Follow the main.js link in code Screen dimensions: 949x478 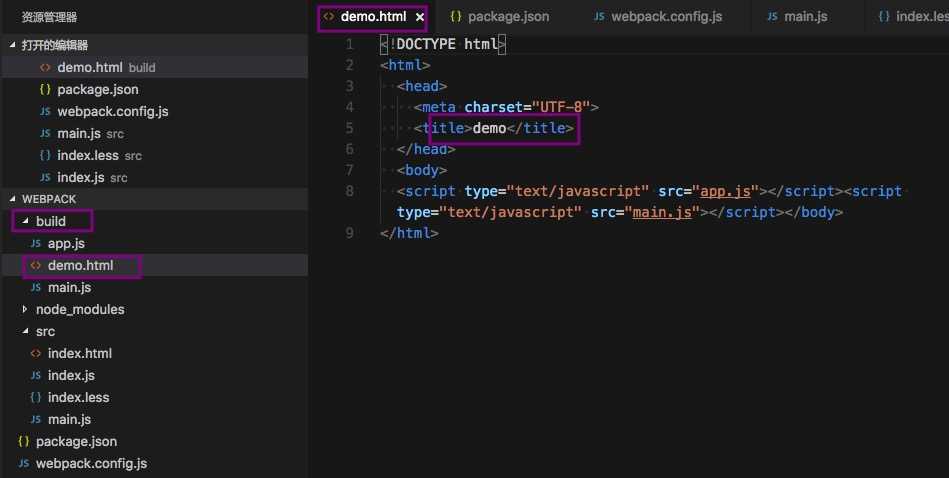pos(662,212)
